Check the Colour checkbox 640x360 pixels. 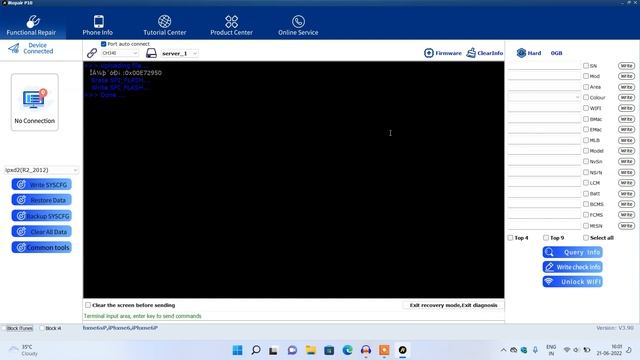pyautogui.click(x=586, y=97)
